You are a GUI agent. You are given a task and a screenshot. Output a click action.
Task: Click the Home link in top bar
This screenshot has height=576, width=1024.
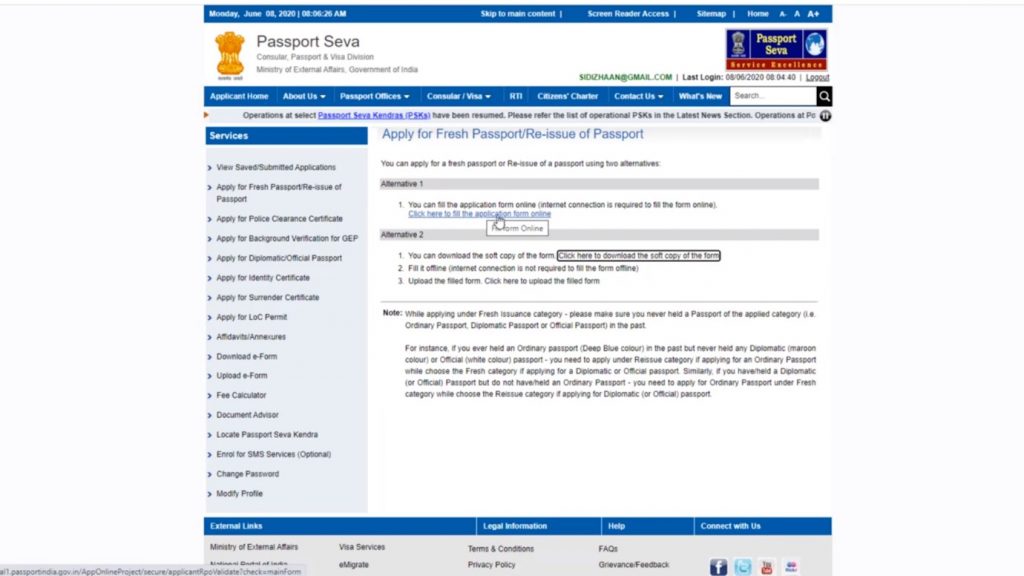click(x=758, y=14)
